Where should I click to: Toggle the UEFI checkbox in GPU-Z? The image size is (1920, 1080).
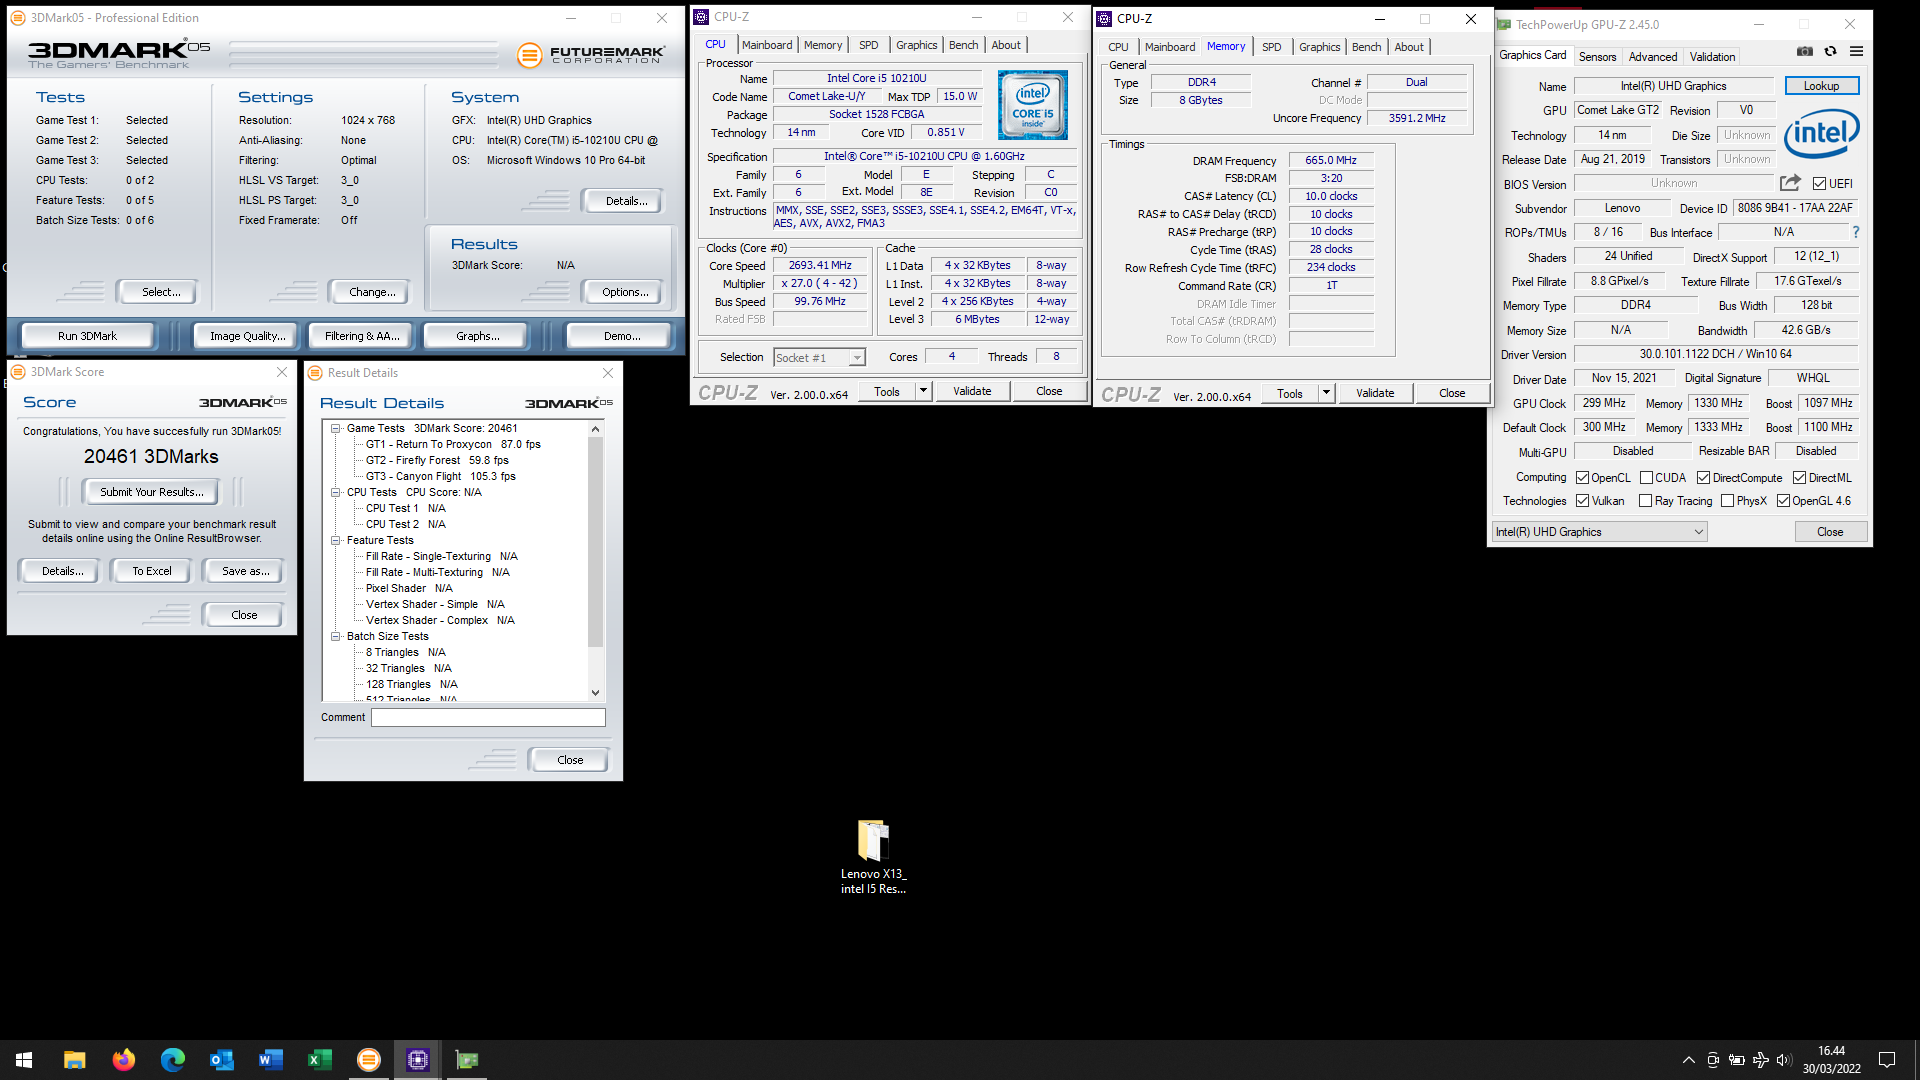1819,184
